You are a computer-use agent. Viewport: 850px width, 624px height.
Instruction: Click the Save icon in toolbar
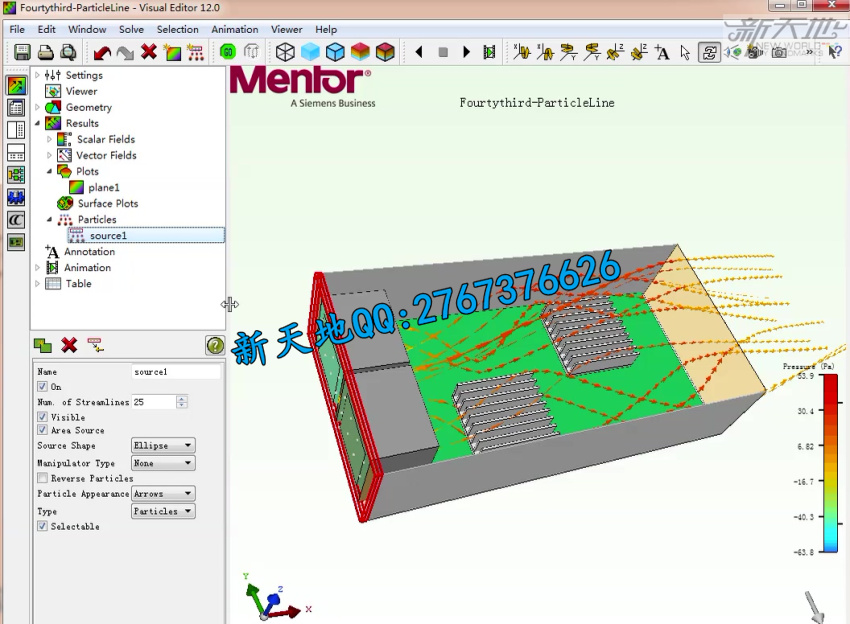[x=21, y=52]
